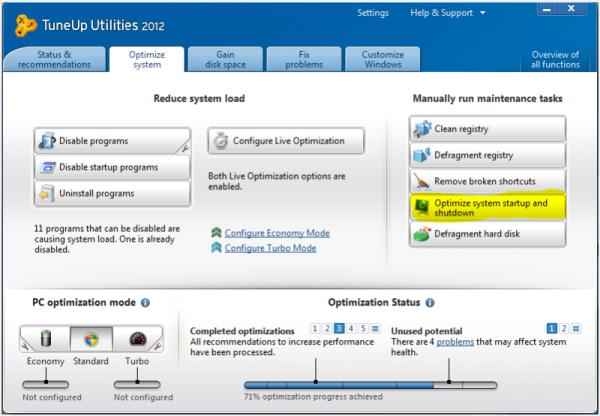Click the optimization progress bar
Screen dimensions: 600x416
(370, 385)
